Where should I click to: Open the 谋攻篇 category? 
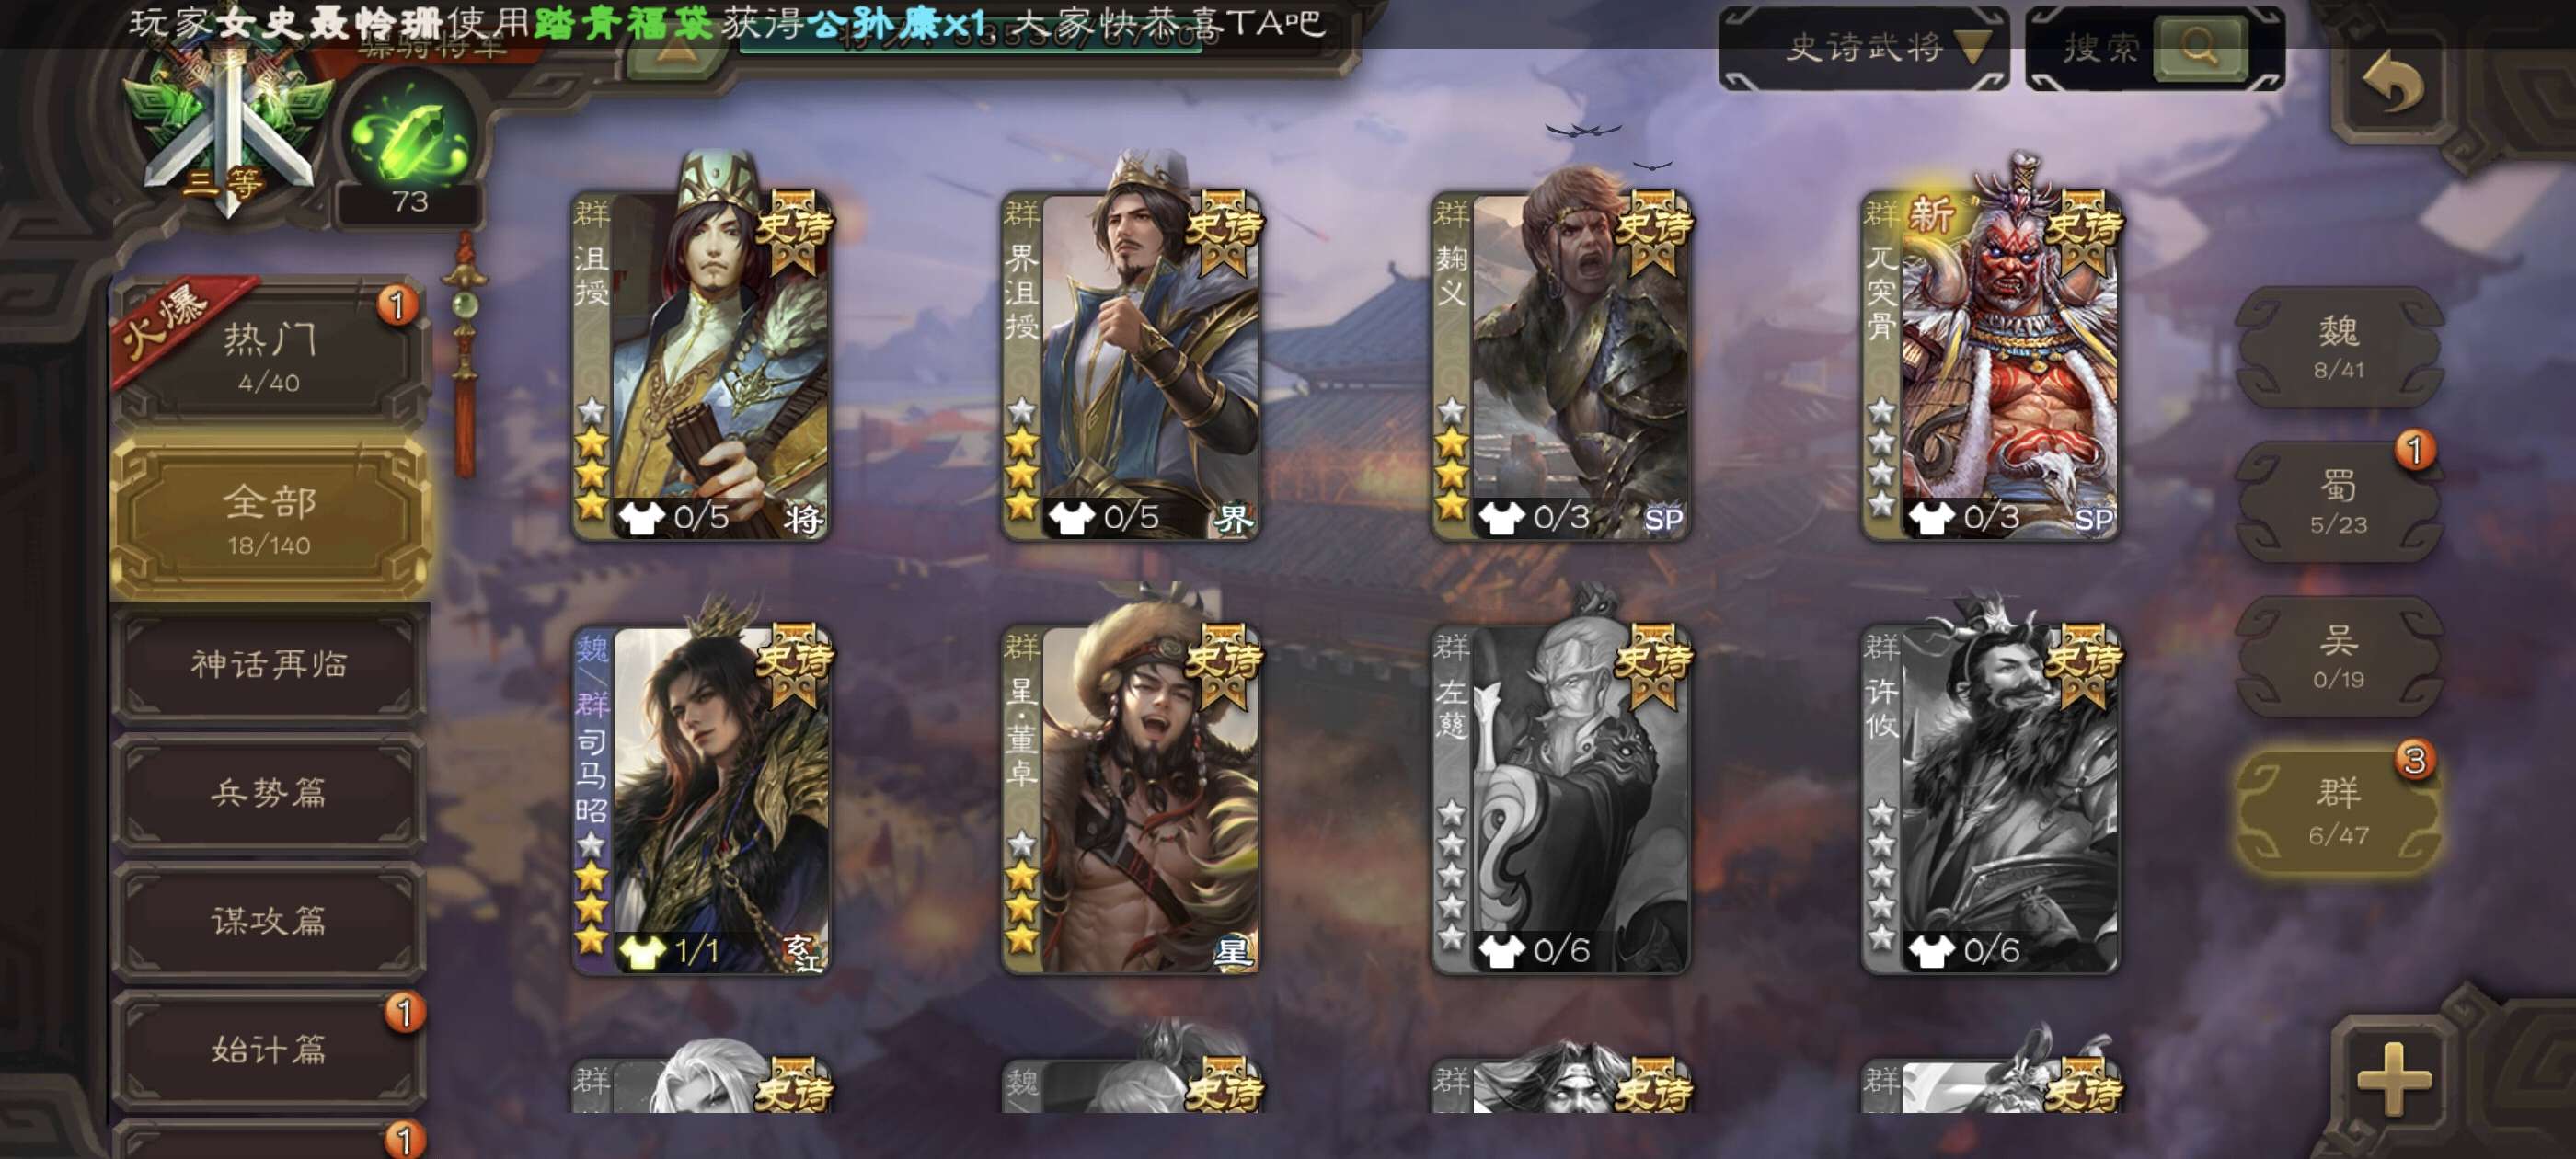point(268,920)
